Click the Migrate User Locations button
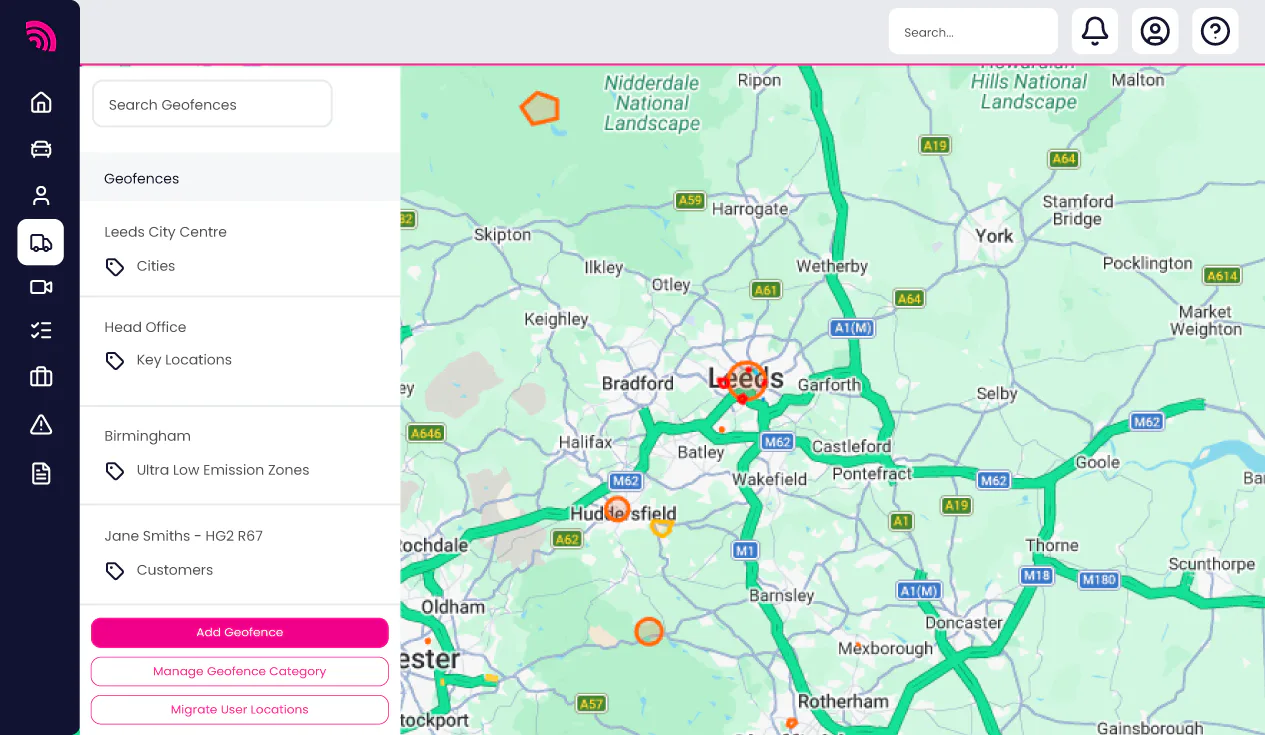This screenshot has height=735, width=1265. 239,709
